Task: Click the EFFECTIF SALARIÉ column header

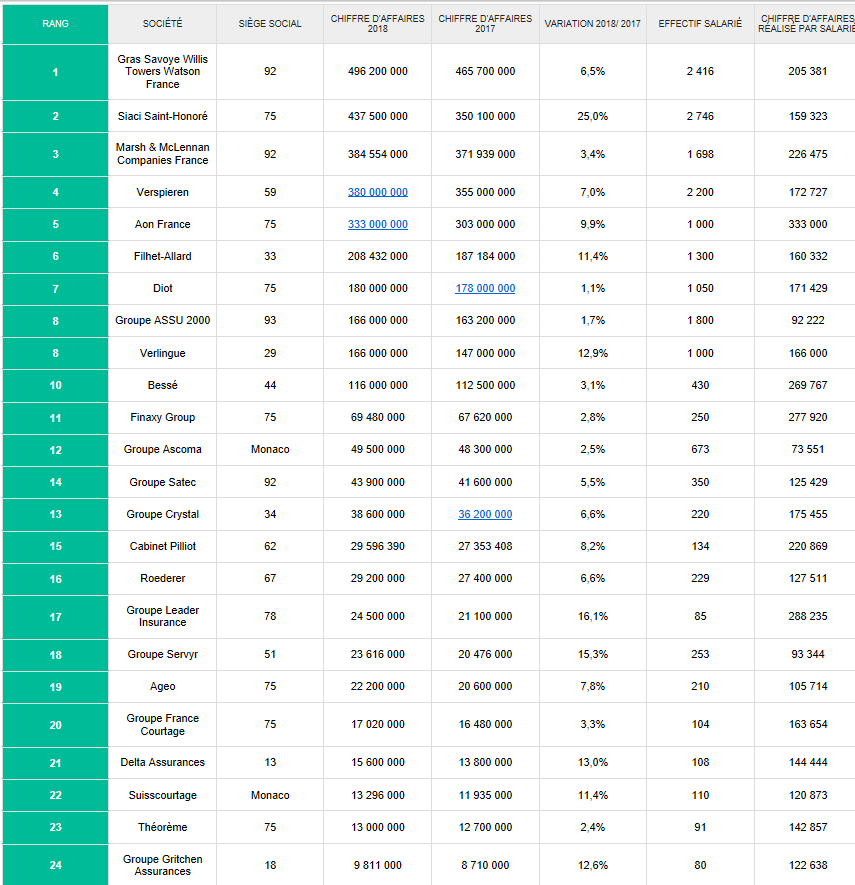Action: click(700, 24)
